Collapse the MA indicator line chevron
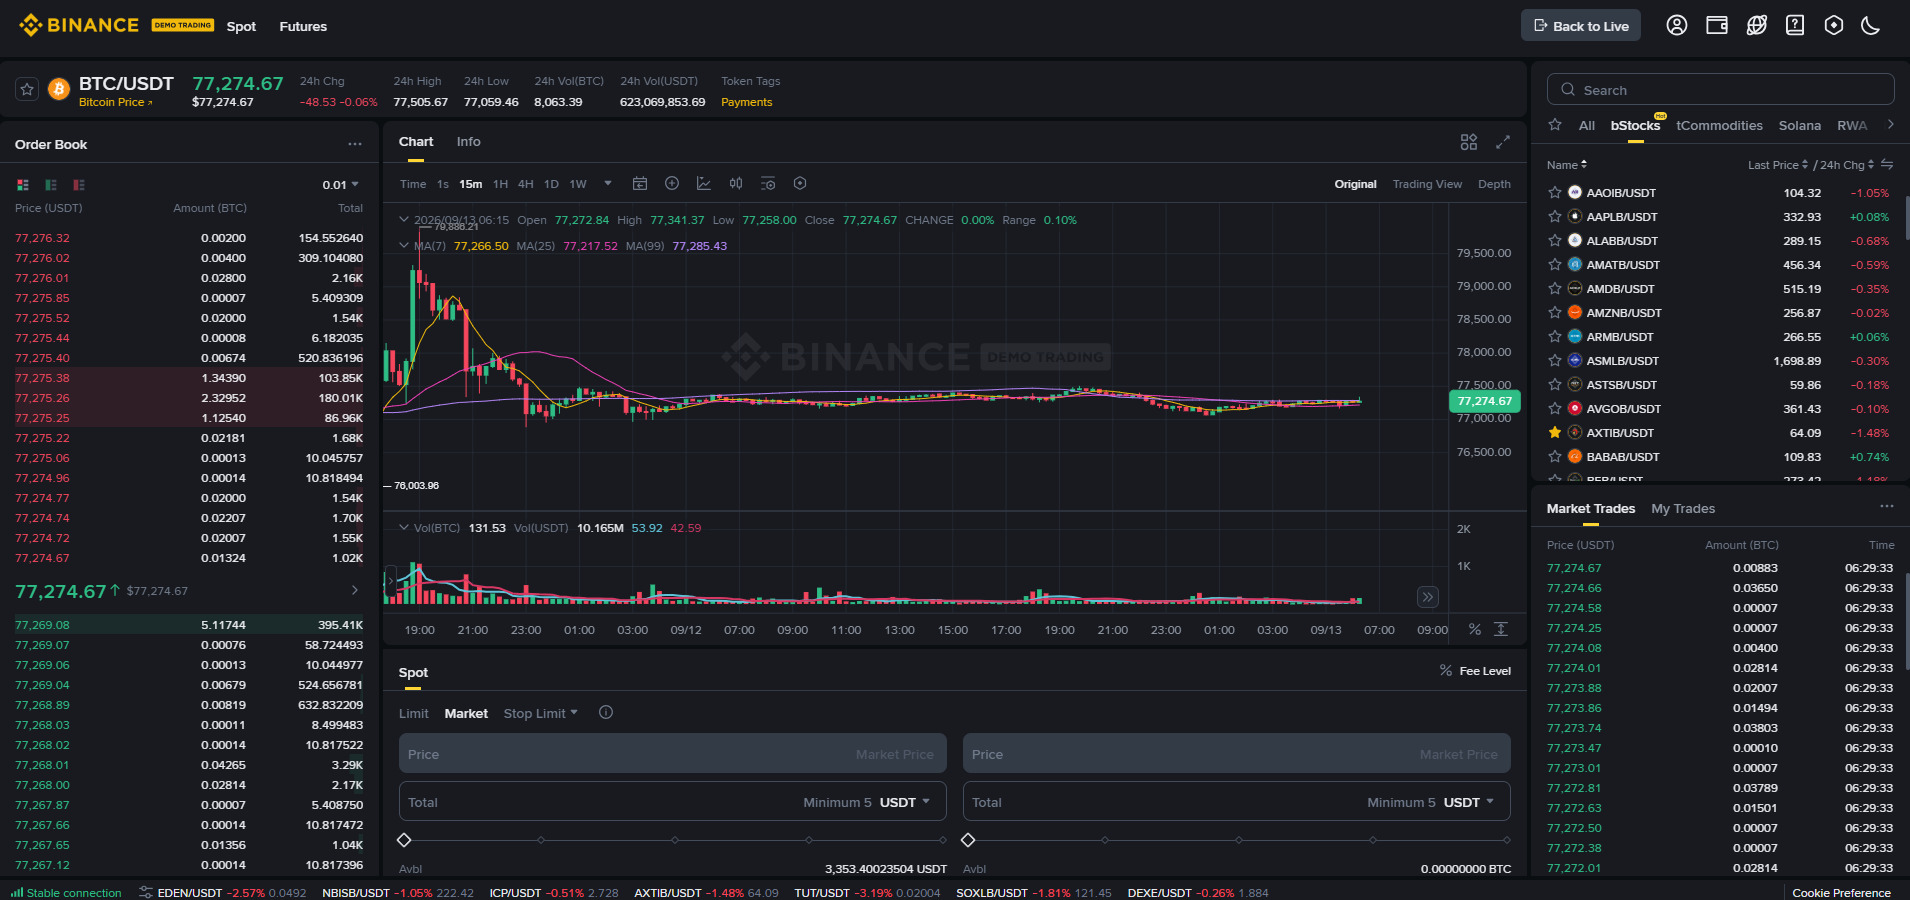Image resolution: width=1910 pixels, height=900 pixels. (x=404, y=246)
